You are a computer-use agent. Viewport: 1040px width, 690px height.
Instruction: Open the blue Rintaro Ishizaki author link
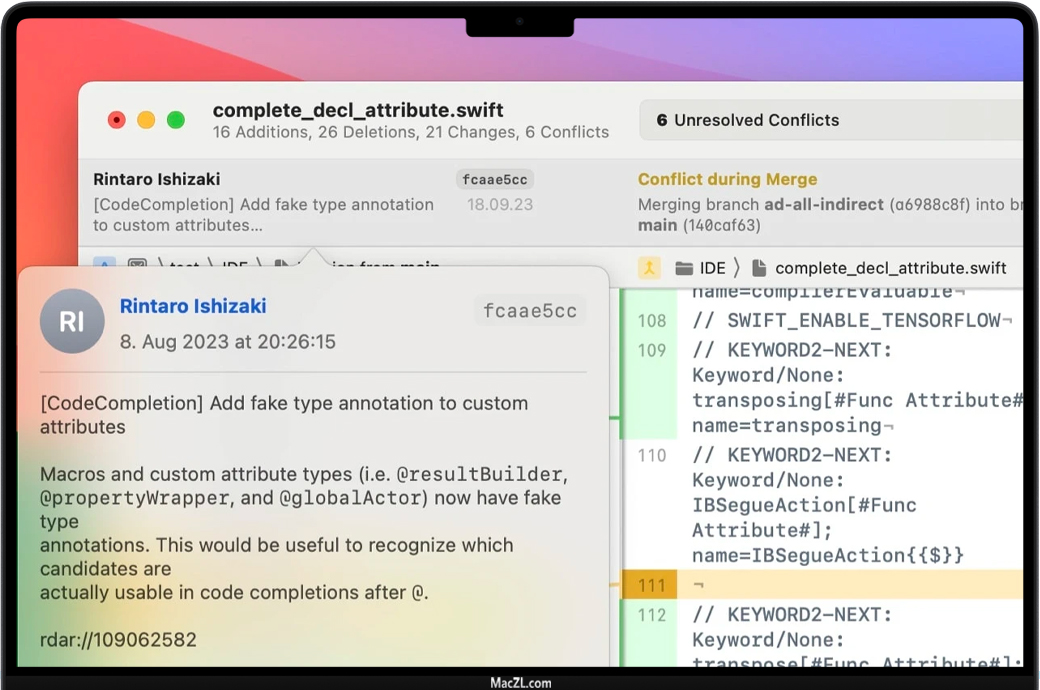point(193,306)
